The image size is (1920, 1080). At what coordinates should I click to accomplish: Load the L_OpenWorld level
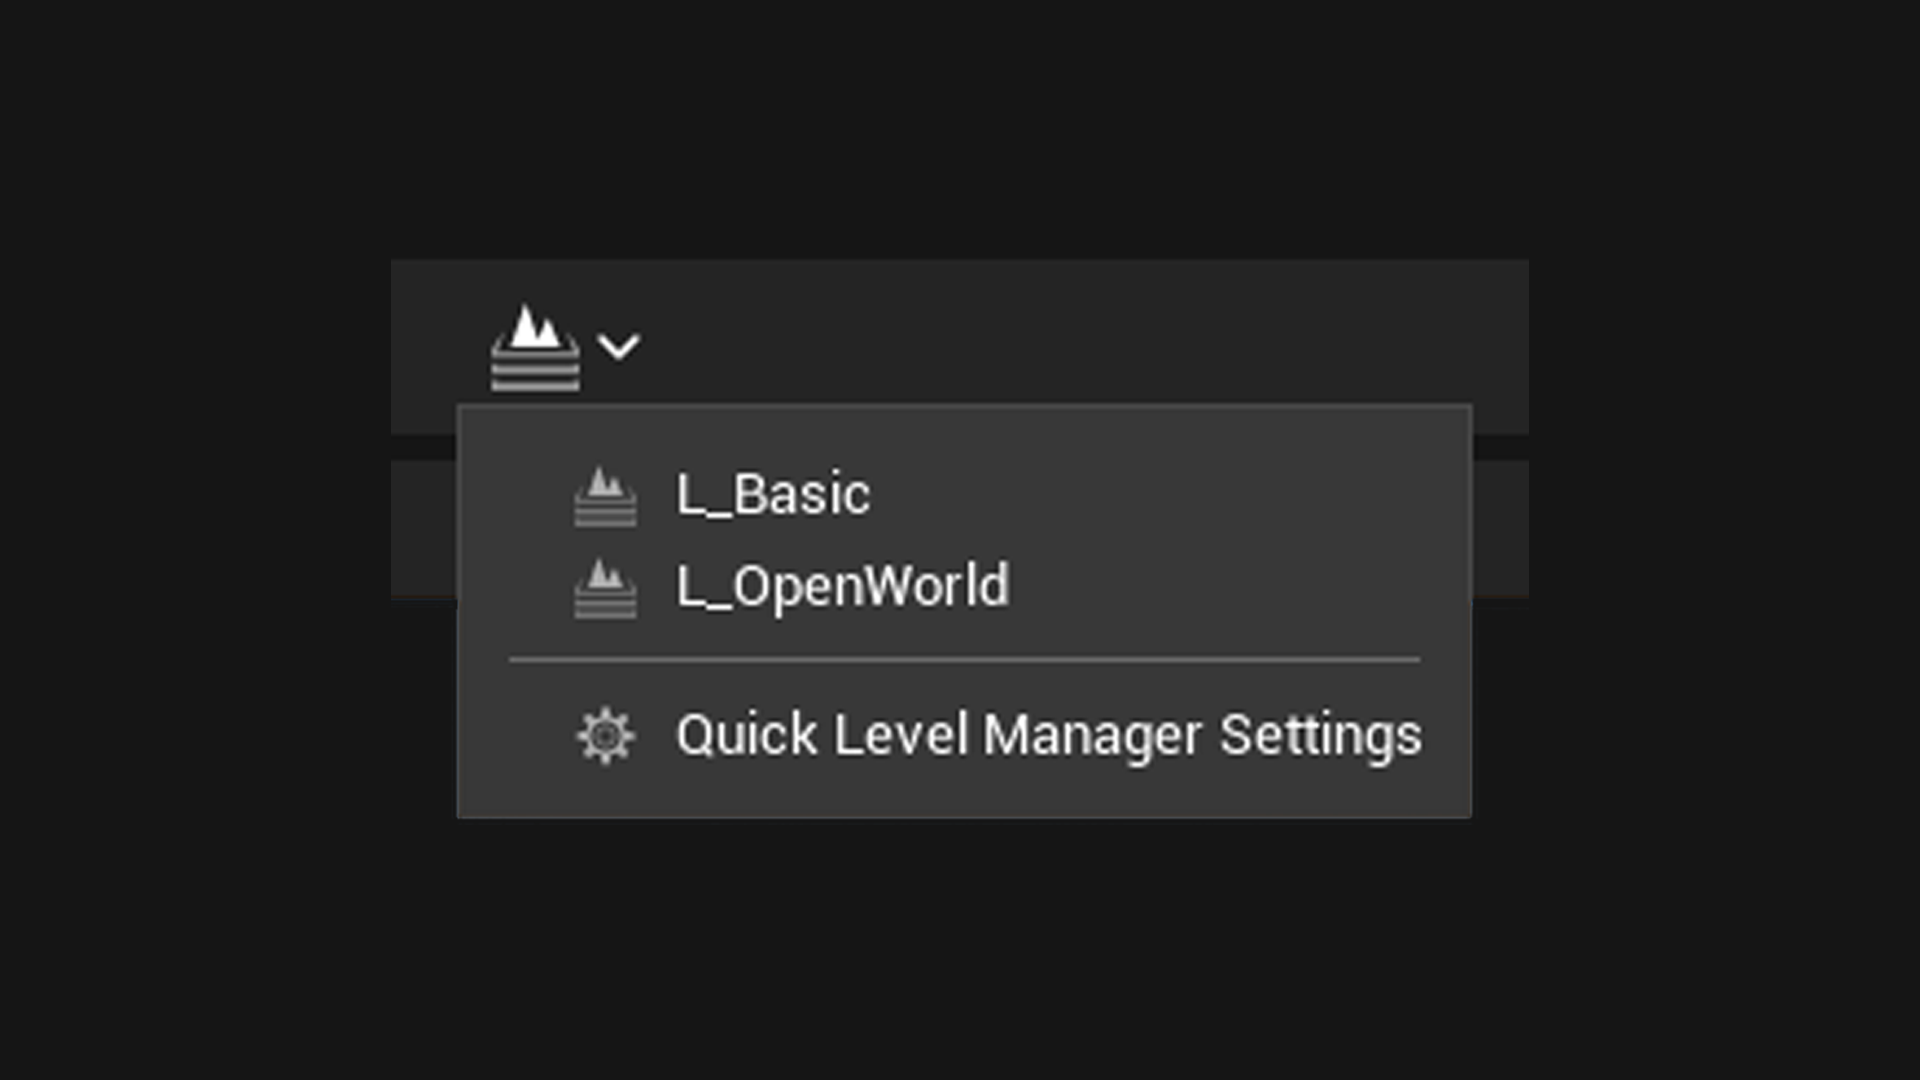964,587
